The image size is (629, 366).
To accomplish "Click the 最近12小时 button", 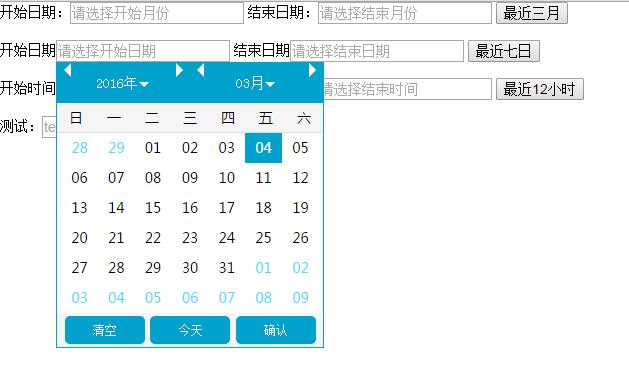I will click(x=540, y=89).
